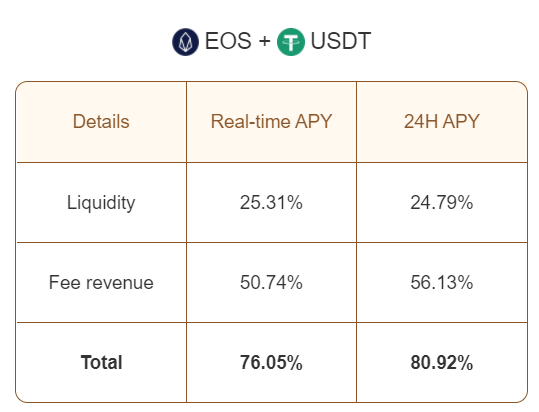This screenshot has width=539, height=412.
Task: Click the 56.13% fee revenue value
Action: click(442, 282)
